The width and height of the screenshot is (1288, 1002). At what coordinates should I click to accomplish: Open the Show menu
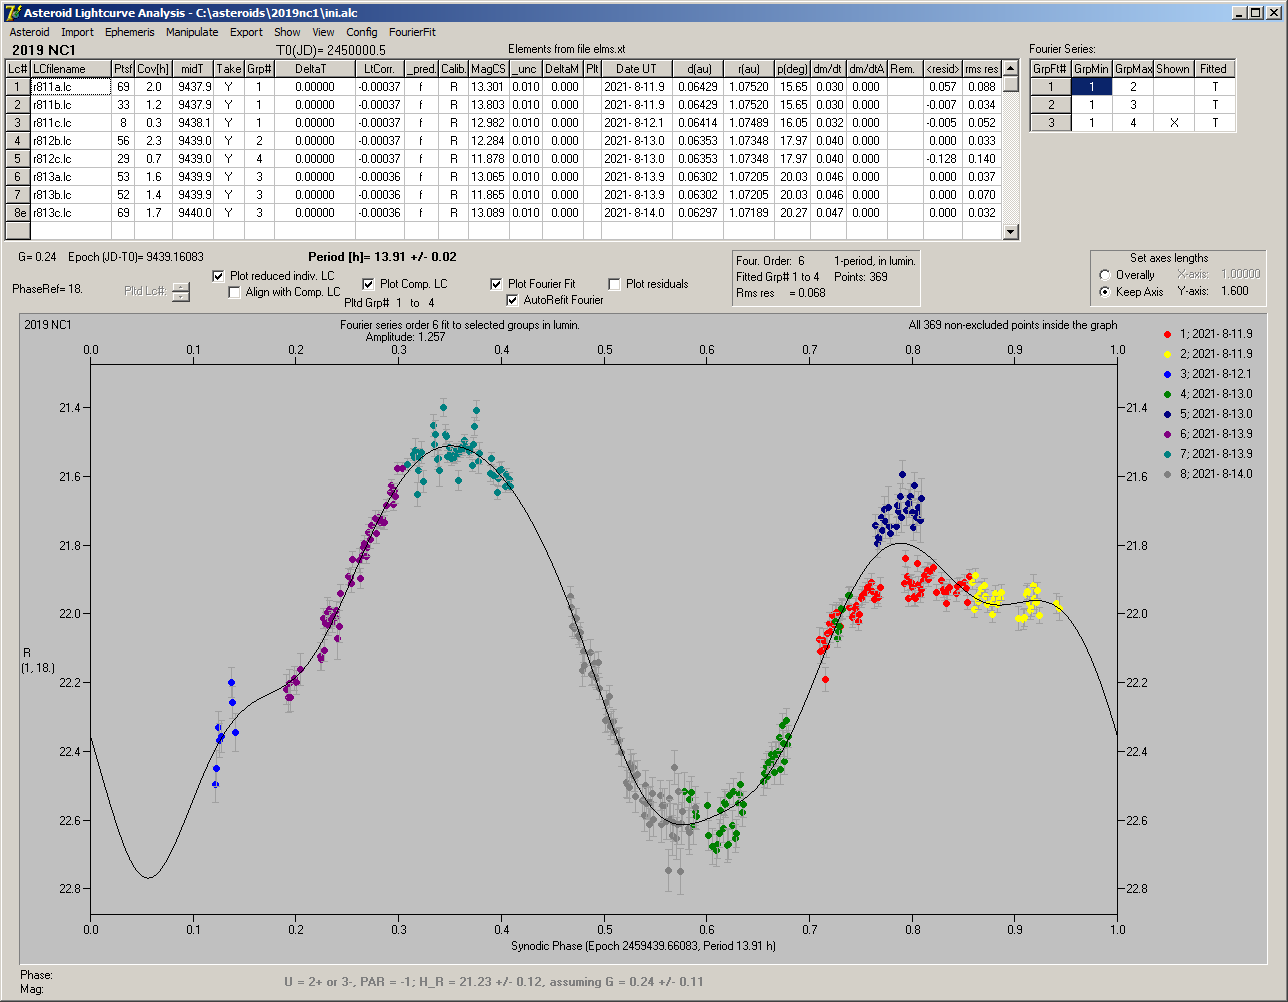(x=287, y=32)
